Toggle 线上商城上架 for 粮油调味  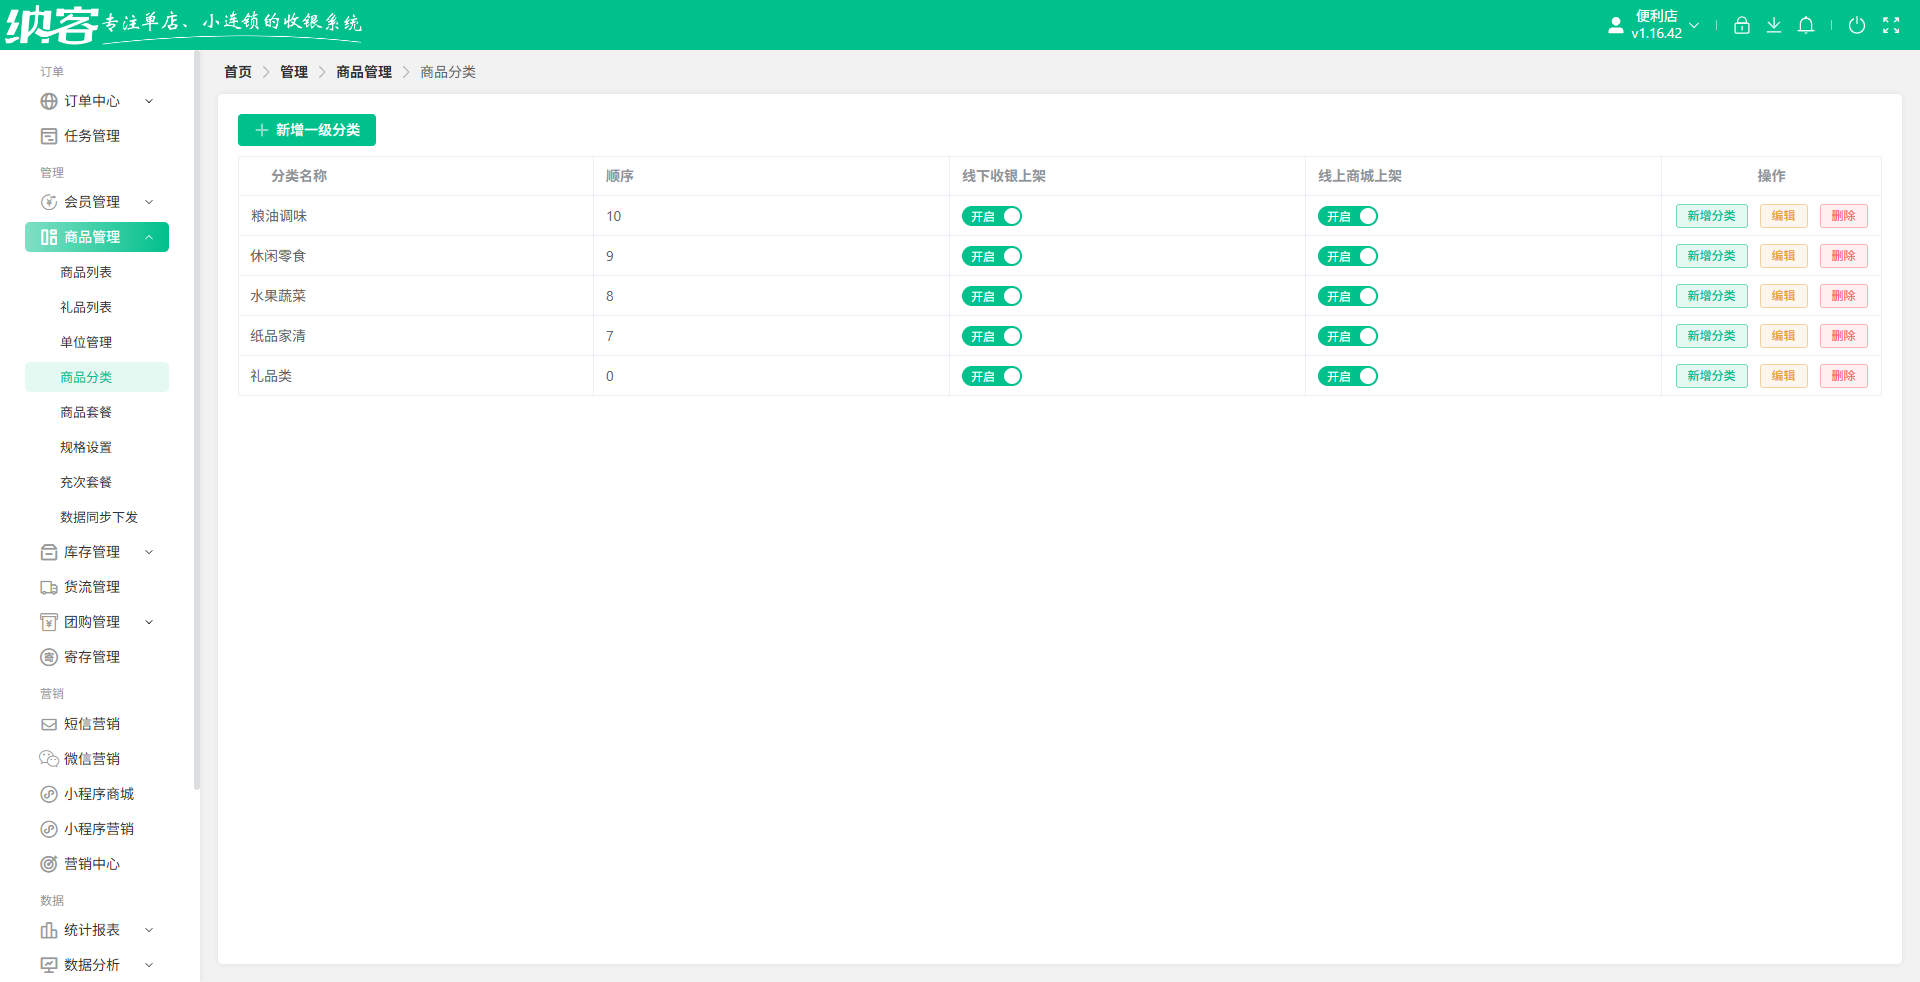pos(1348,216)
